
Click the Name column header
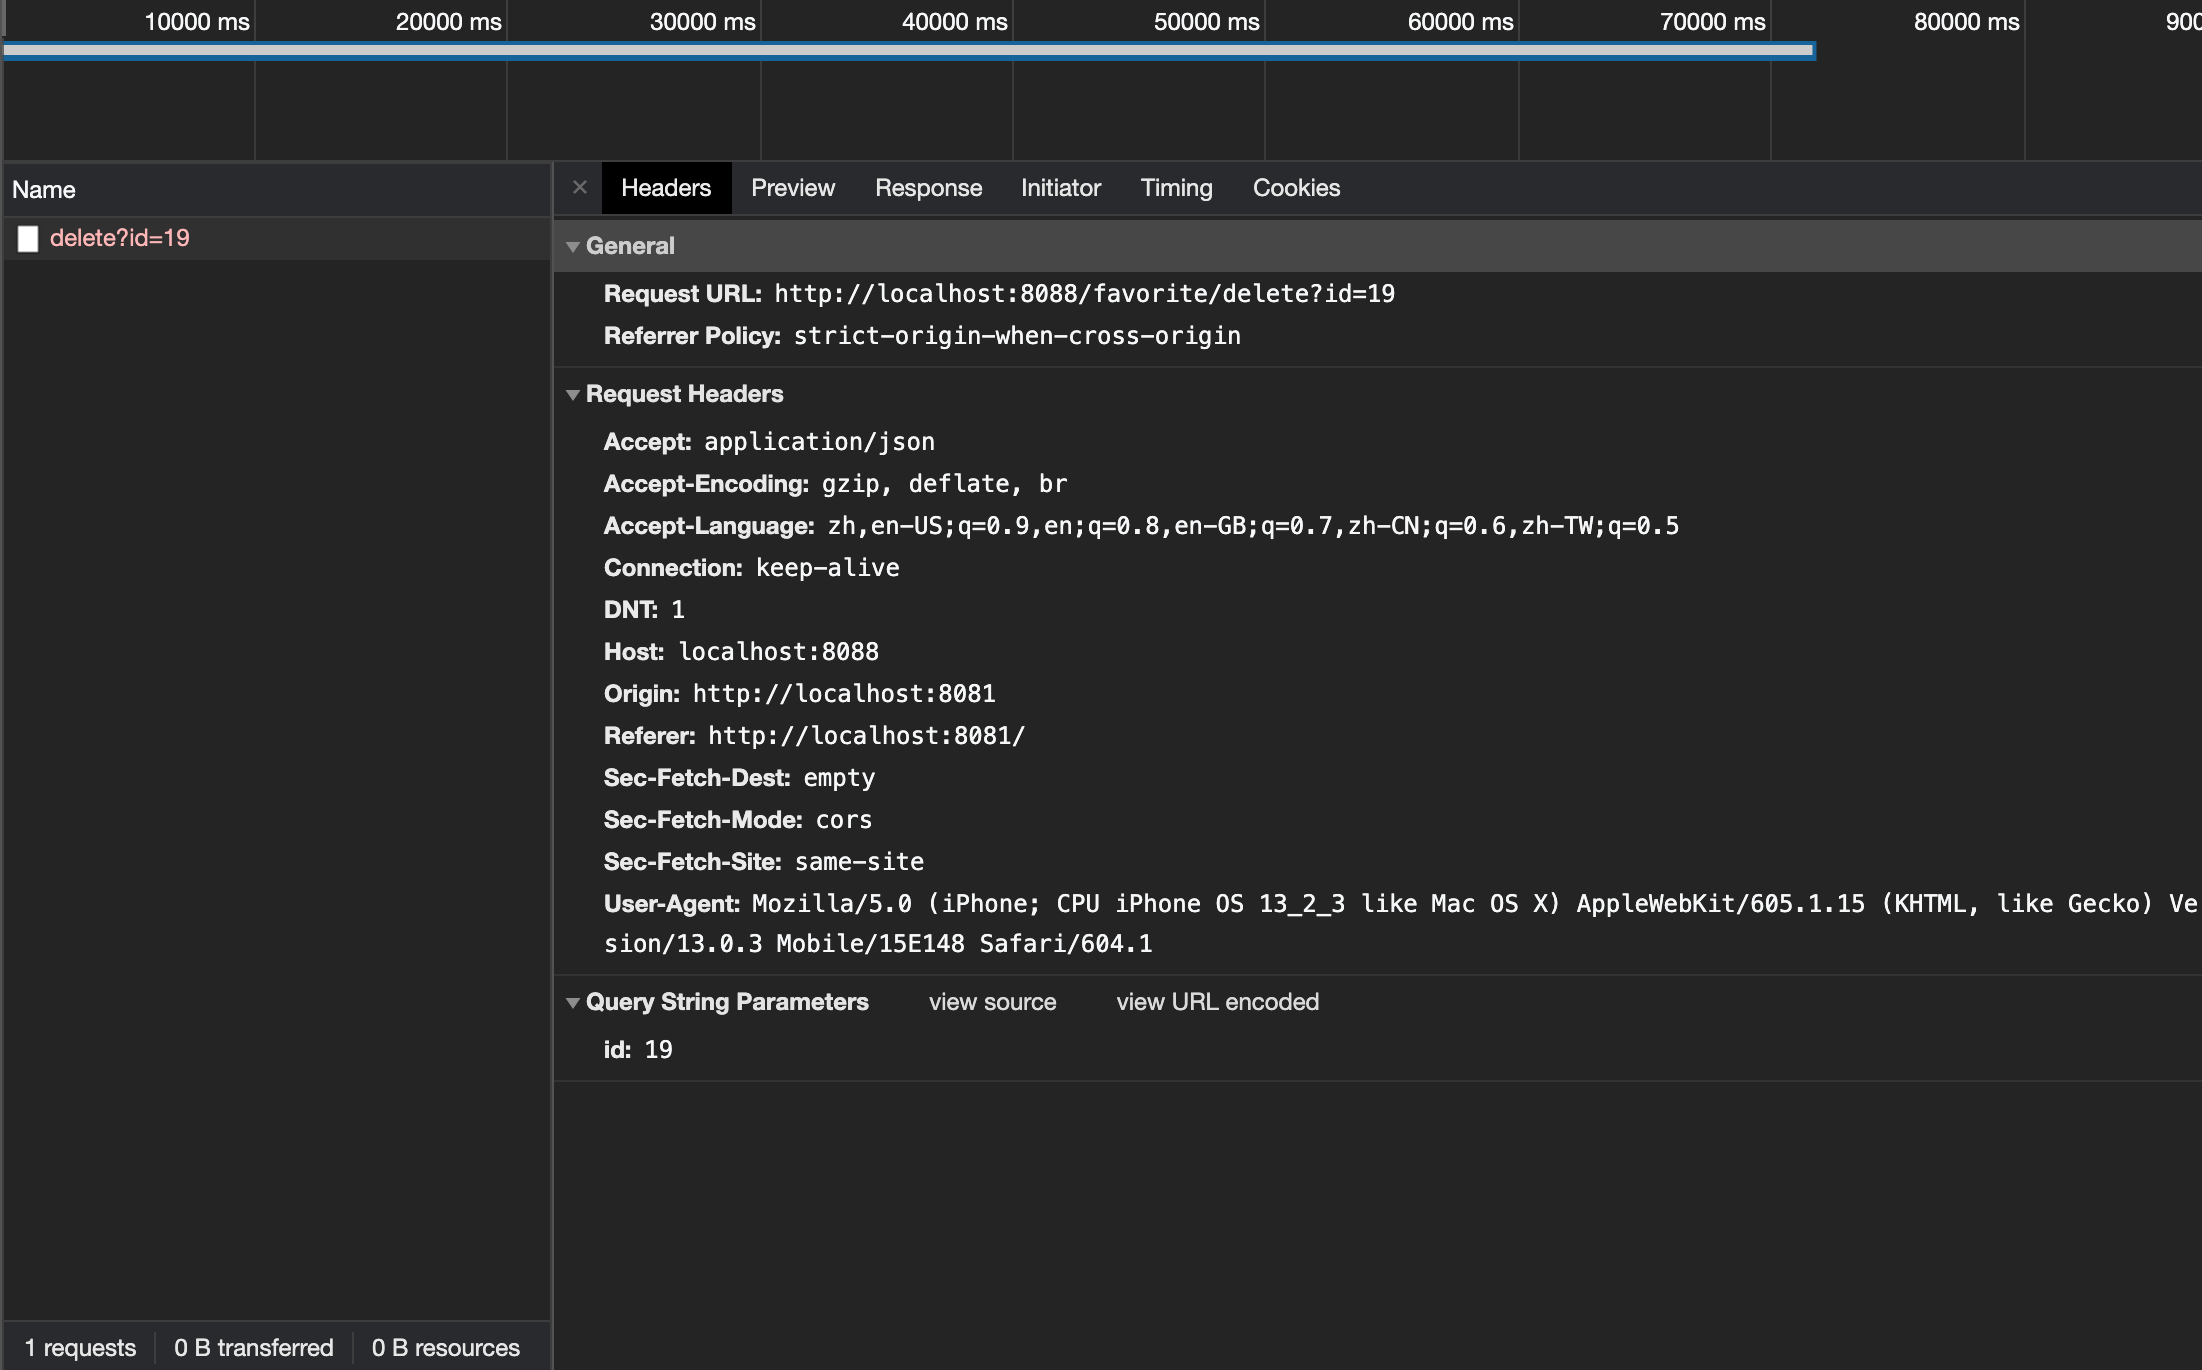45,189
